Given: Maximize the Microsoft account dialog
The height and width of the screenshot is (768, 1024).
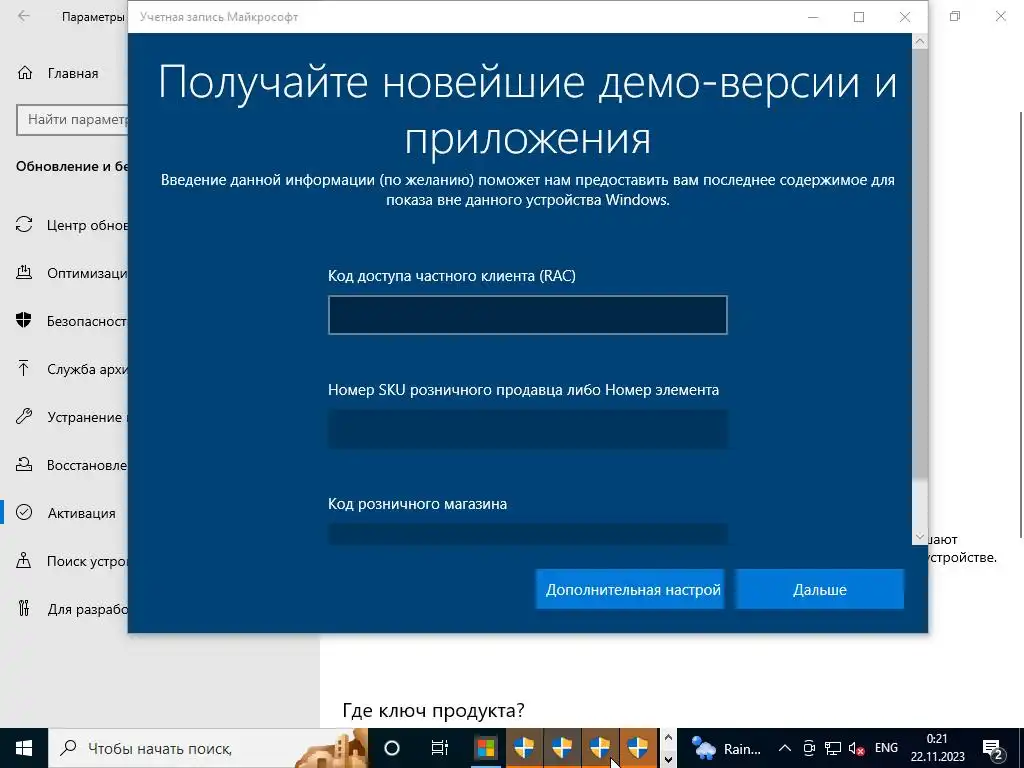Looking at the screenshot, I should coord(859,17).
